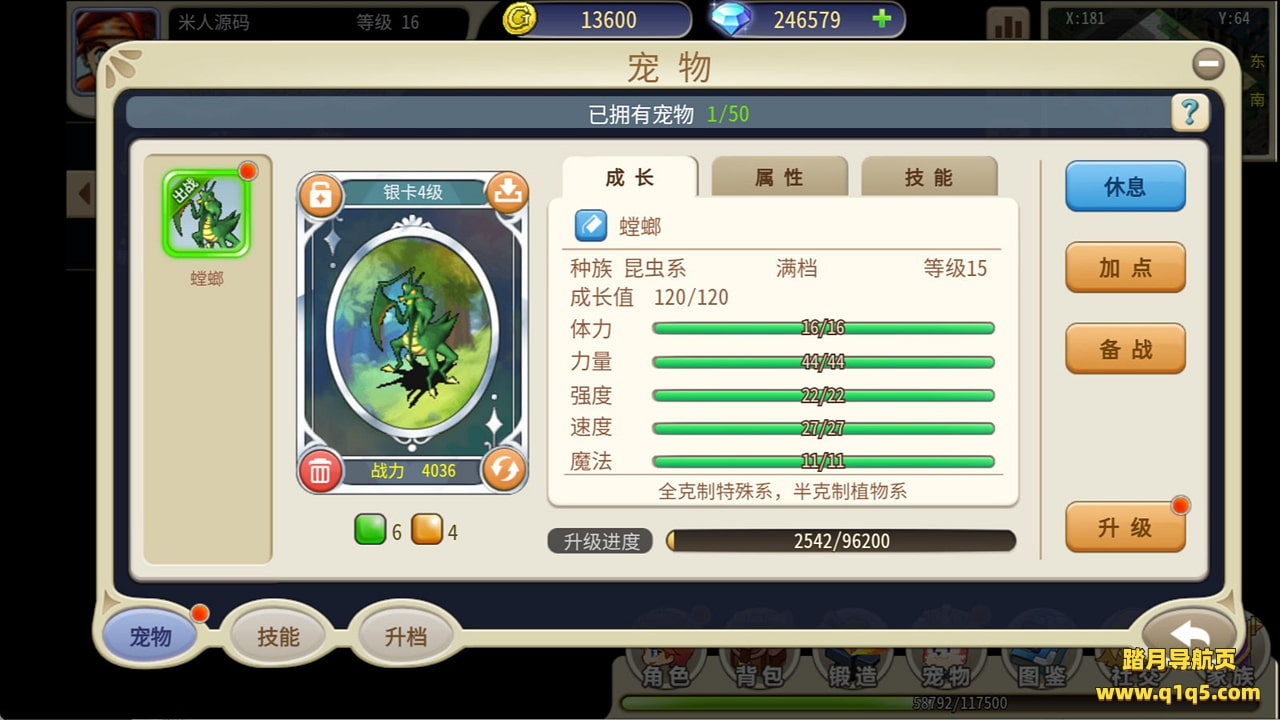Click the 加点 button
The height and width of the screenshot is (720, 1280).
(x=1125, y=267)
